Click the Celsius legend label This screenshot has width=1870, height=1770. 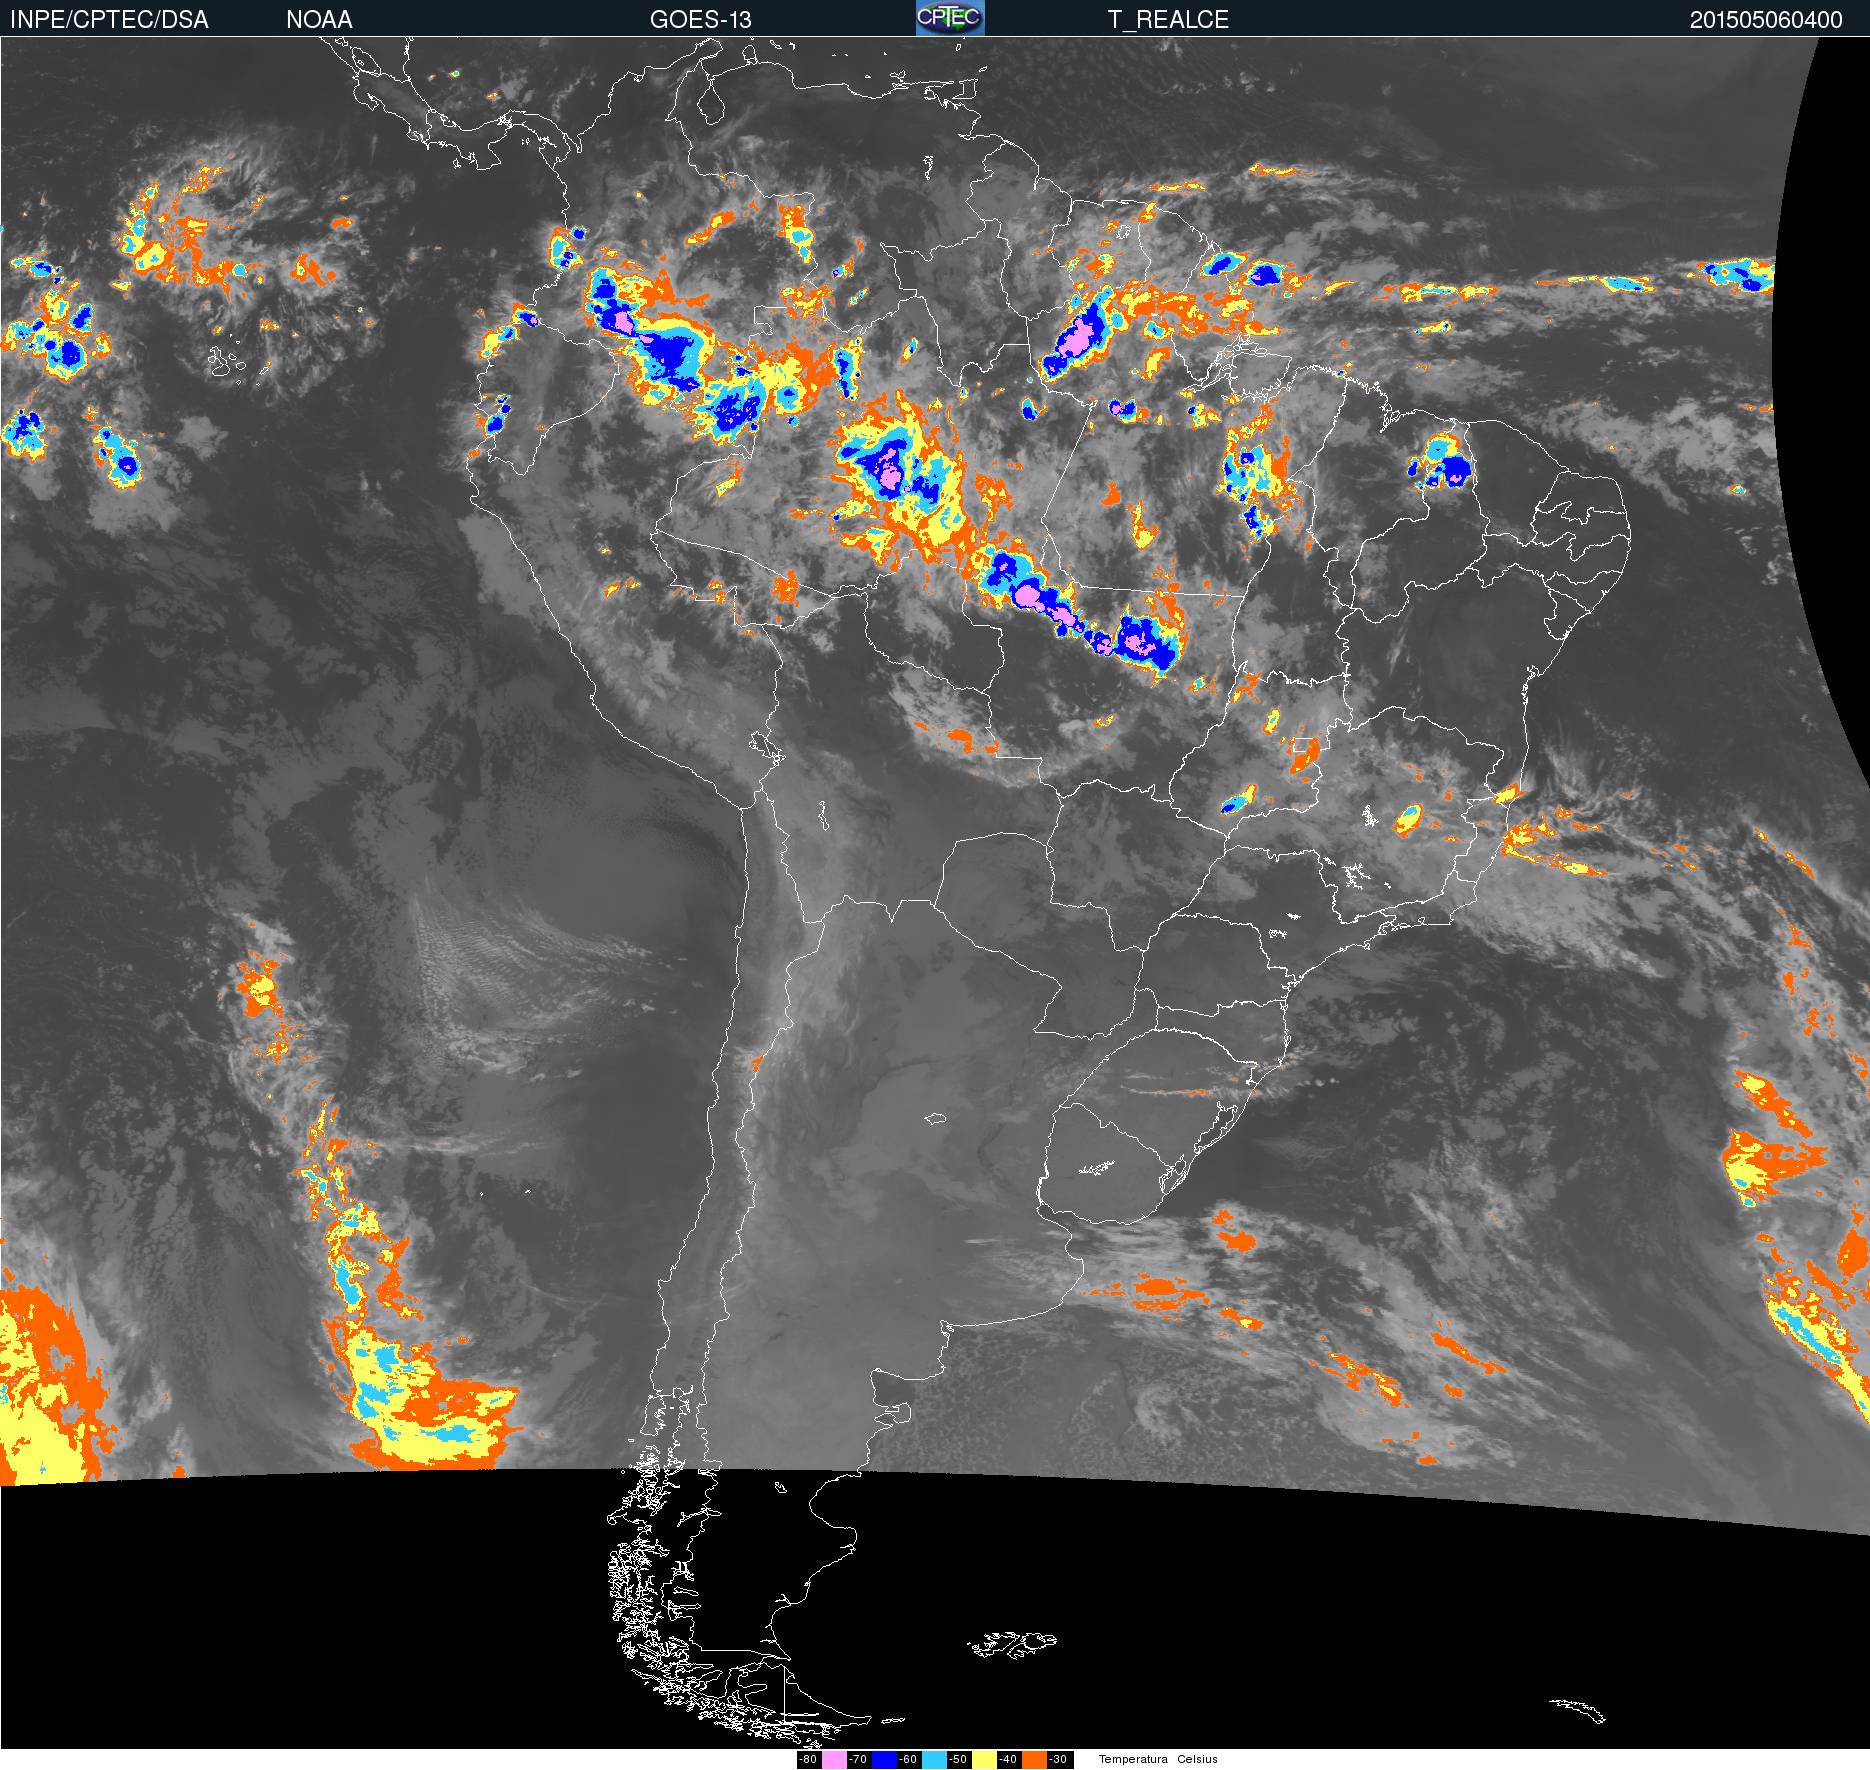click(x=1197, y=1759)
